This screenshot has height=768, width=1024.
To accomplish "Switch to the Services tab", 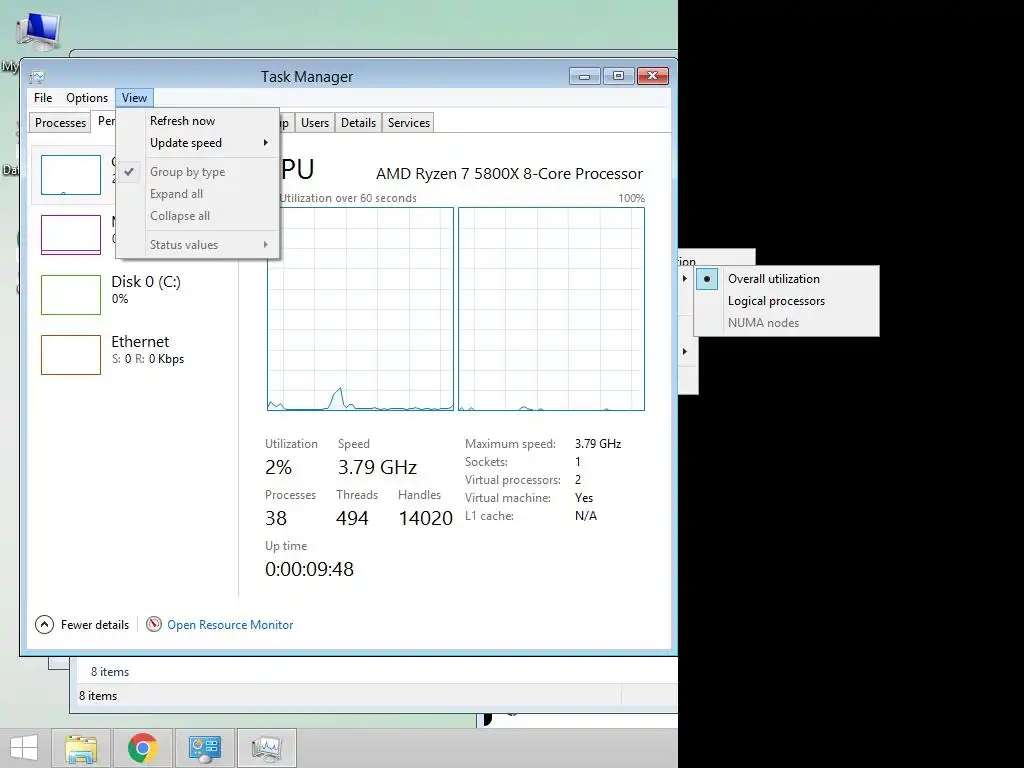I will point(409,123).
